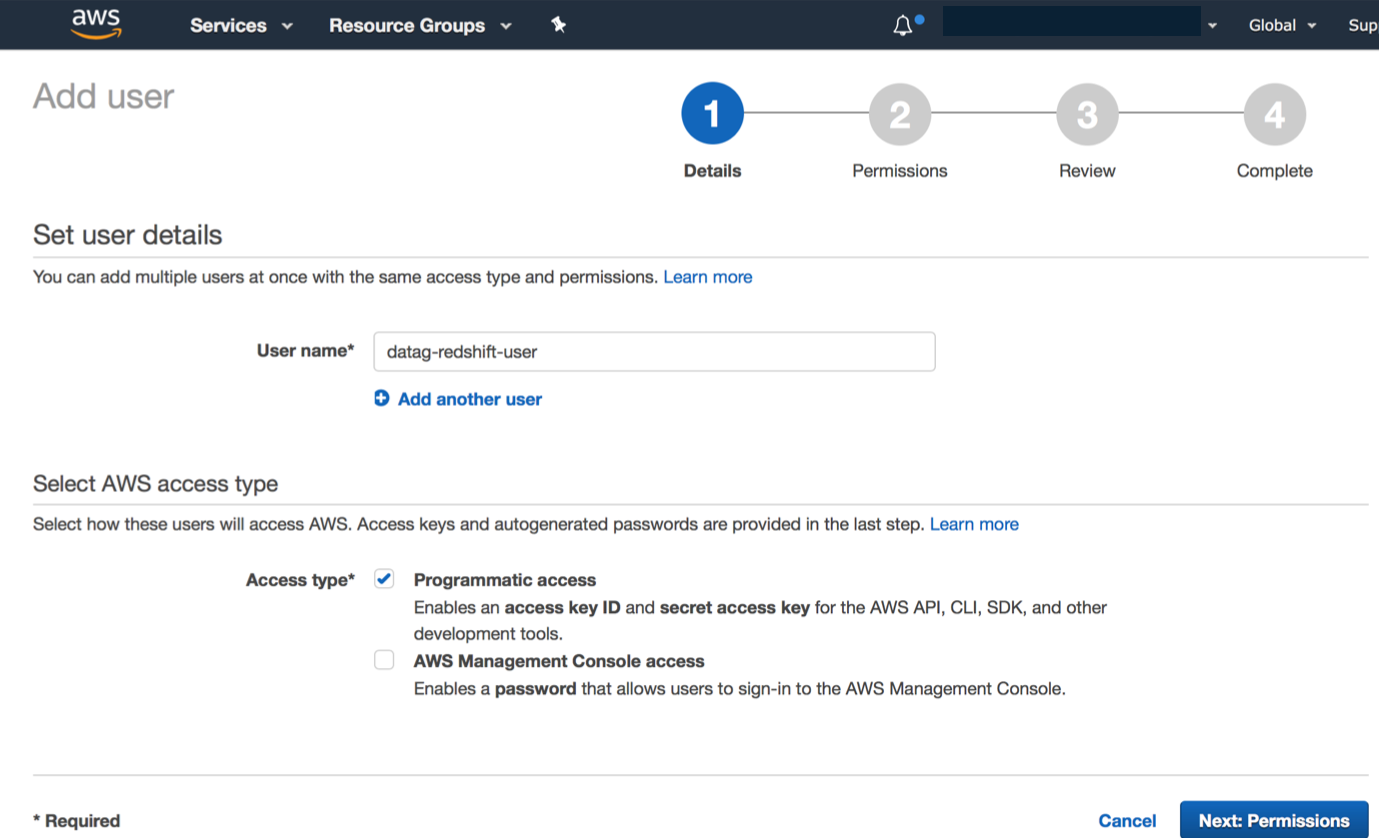The height and width of the screenshot is (838, 1379).
Task: Open Learn more link under Set user details
Action: (707, 277)
